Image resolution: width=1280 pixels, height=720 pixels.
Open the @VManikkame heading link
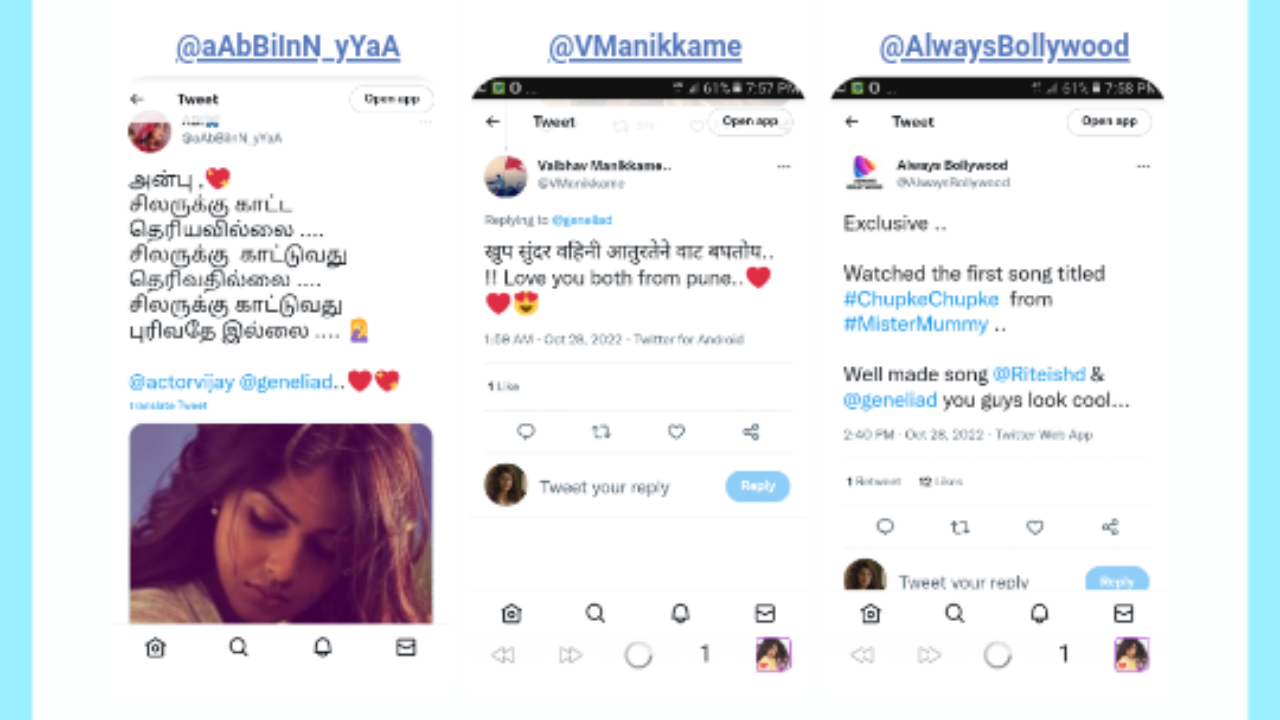pyautogui.click(x=645, y=46)
